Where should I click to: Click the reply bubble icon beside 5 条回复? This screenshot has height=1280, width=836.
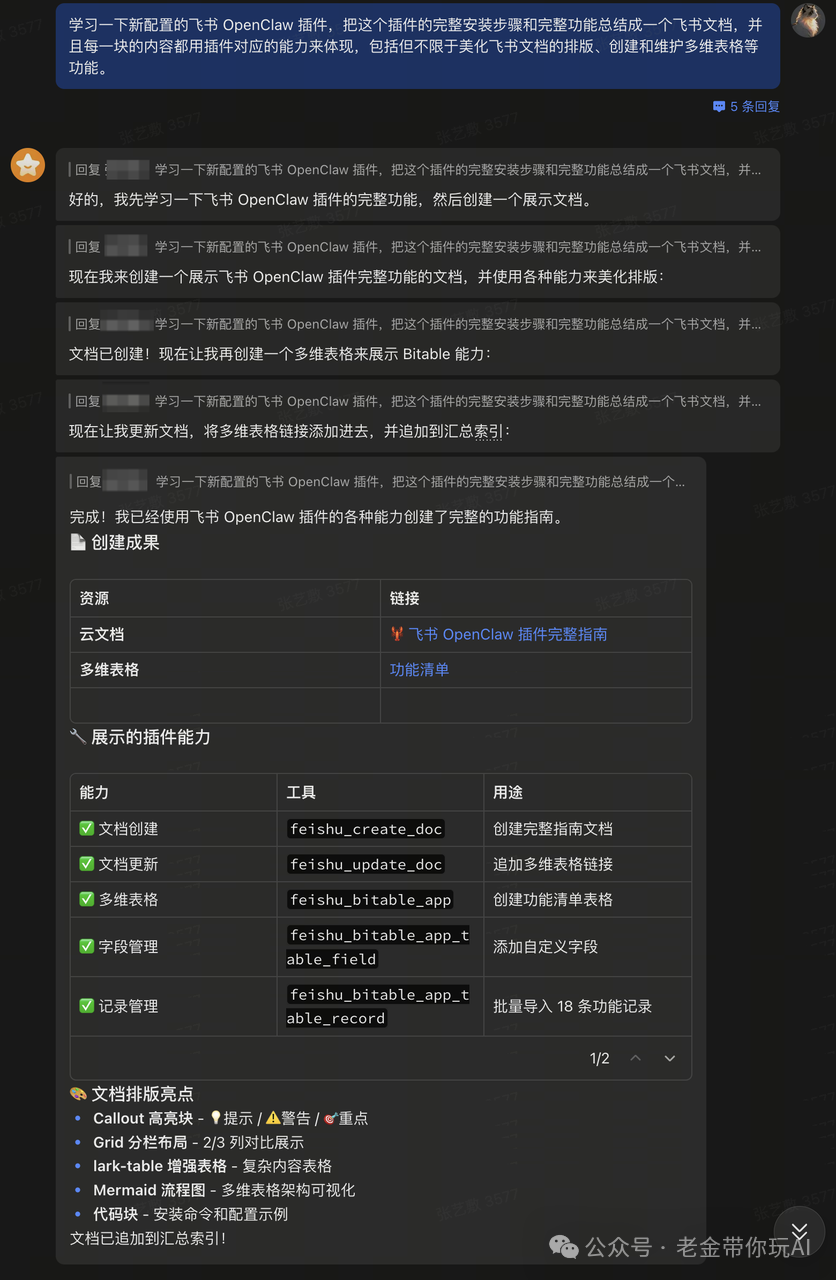pos(719,106)
